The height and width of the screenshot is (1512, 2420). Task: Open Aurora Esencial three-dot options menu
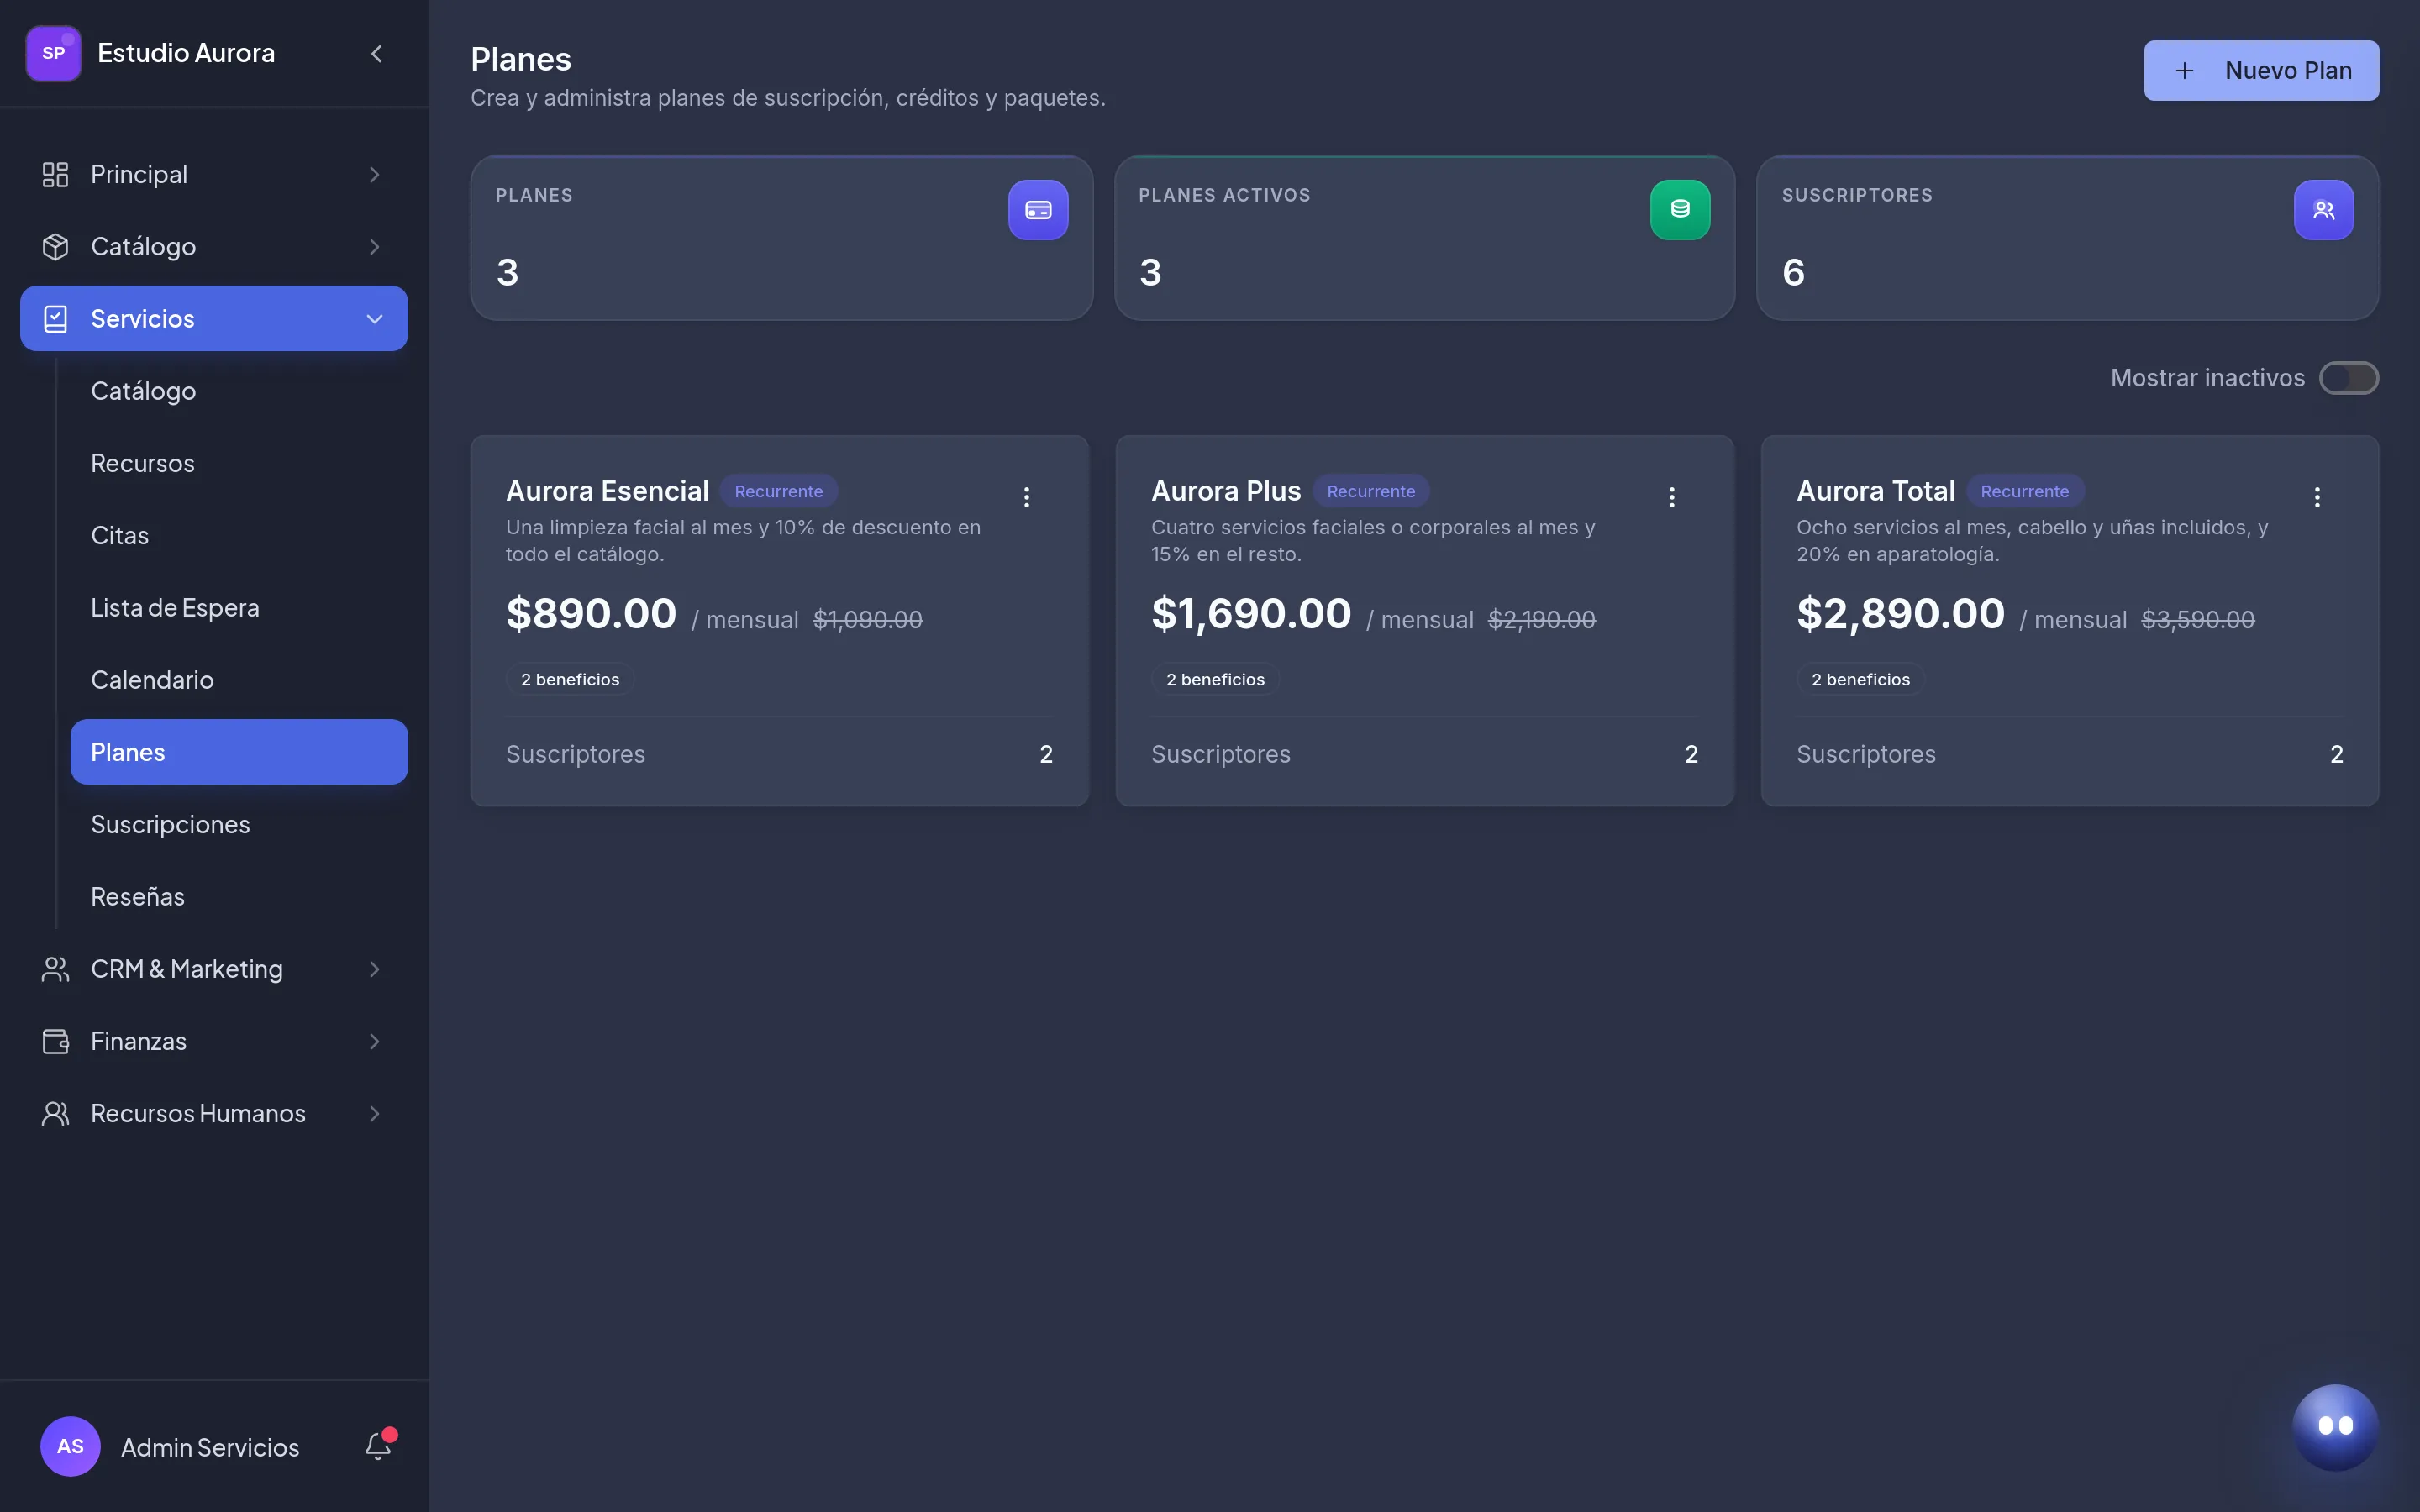tap(1026, 497)
